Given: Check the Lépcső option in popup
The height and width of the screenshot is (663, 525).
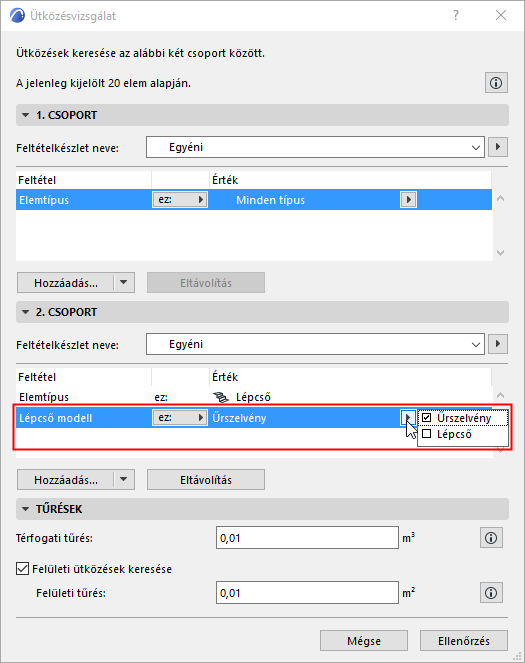Looking at the screenshot, I should coord(427,434).
